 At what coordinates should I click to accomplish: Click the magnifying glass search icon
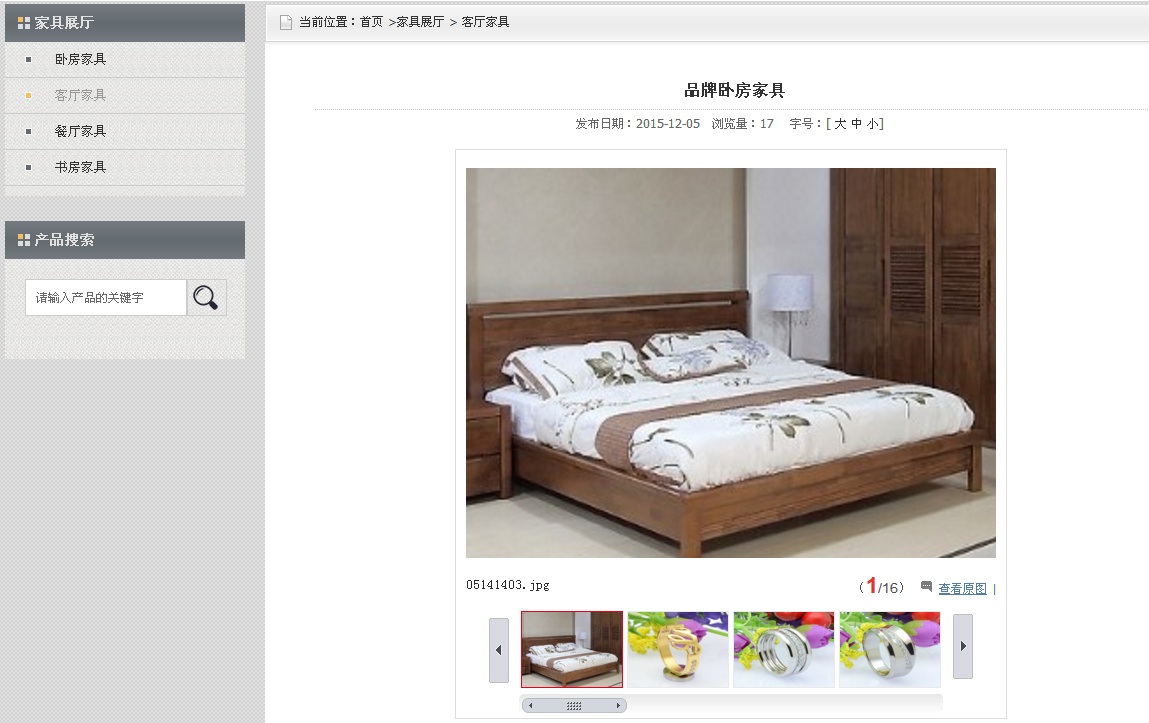point(206,297)
